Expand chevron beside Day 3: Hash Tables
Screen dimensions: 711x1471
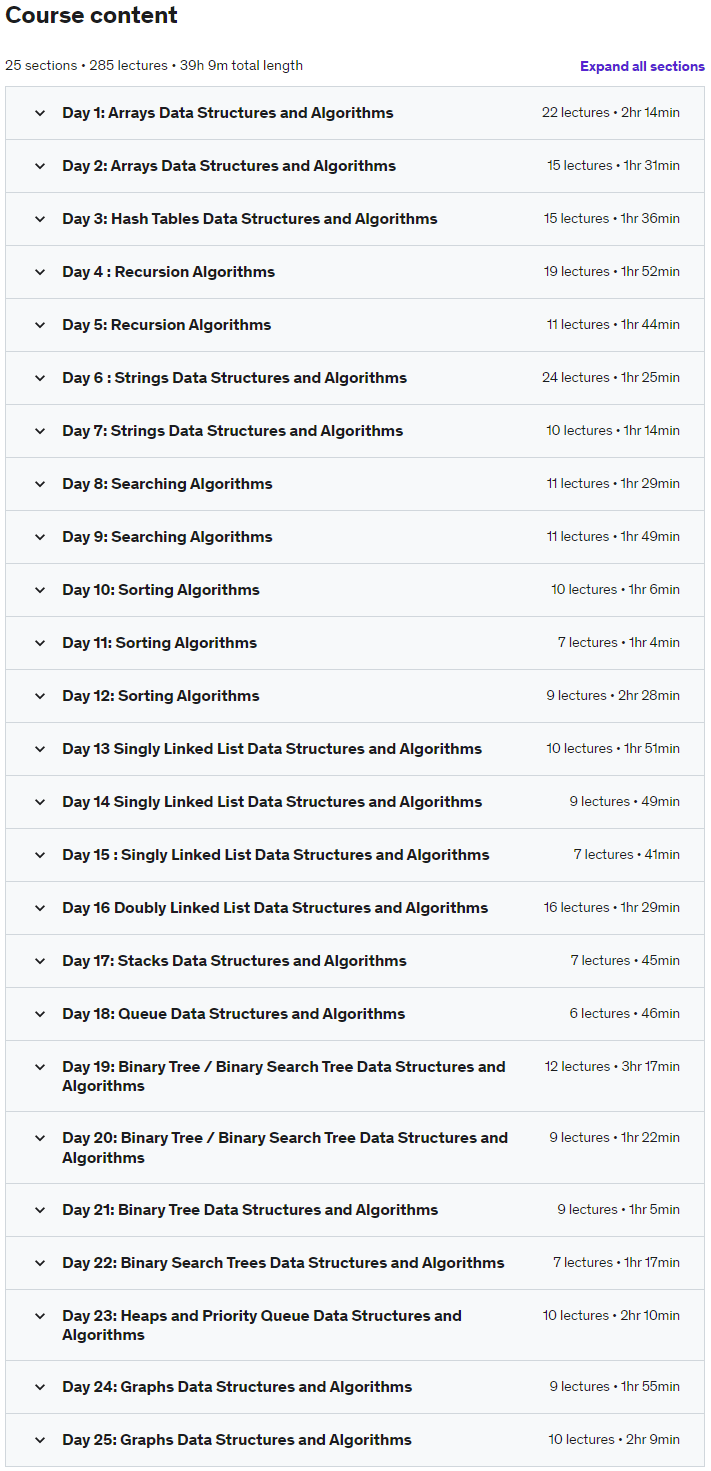coord(40,219)
